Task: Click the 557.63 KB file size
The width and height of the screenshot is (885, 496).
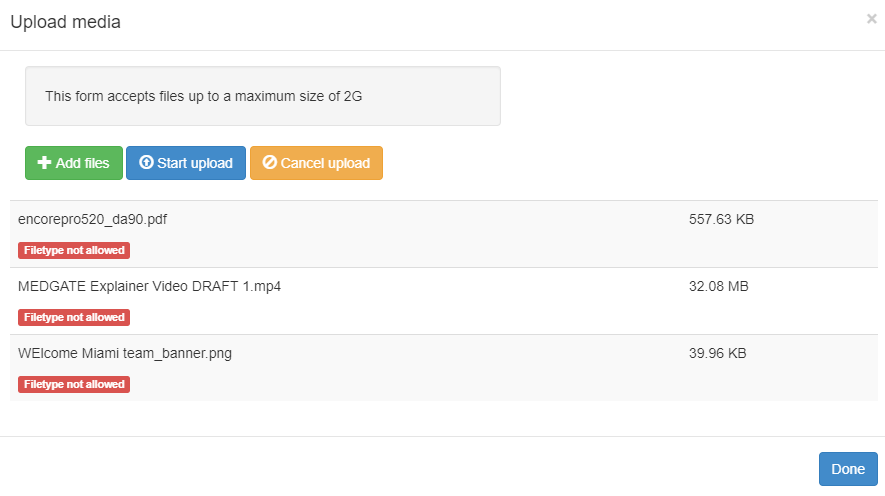Action: click(x=721, y=220)
